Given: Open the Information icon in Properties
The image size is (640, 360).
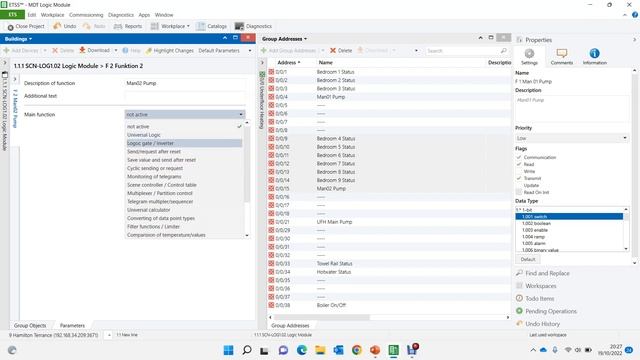Looking at the screenshot, I should pyautogui.click(x=594, y=53).
